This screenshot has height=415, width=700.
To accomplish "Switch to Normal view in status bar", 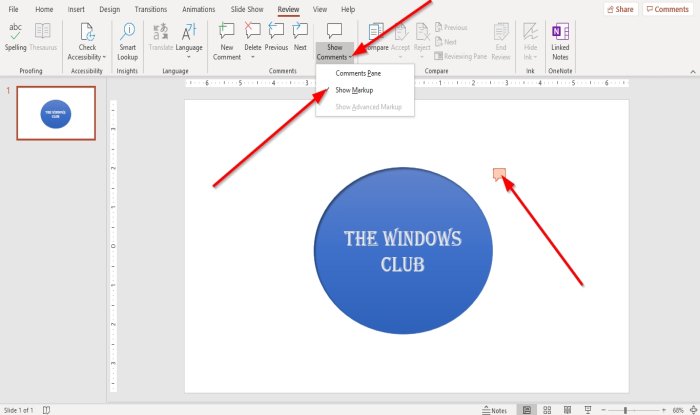I will pos(527,410).
